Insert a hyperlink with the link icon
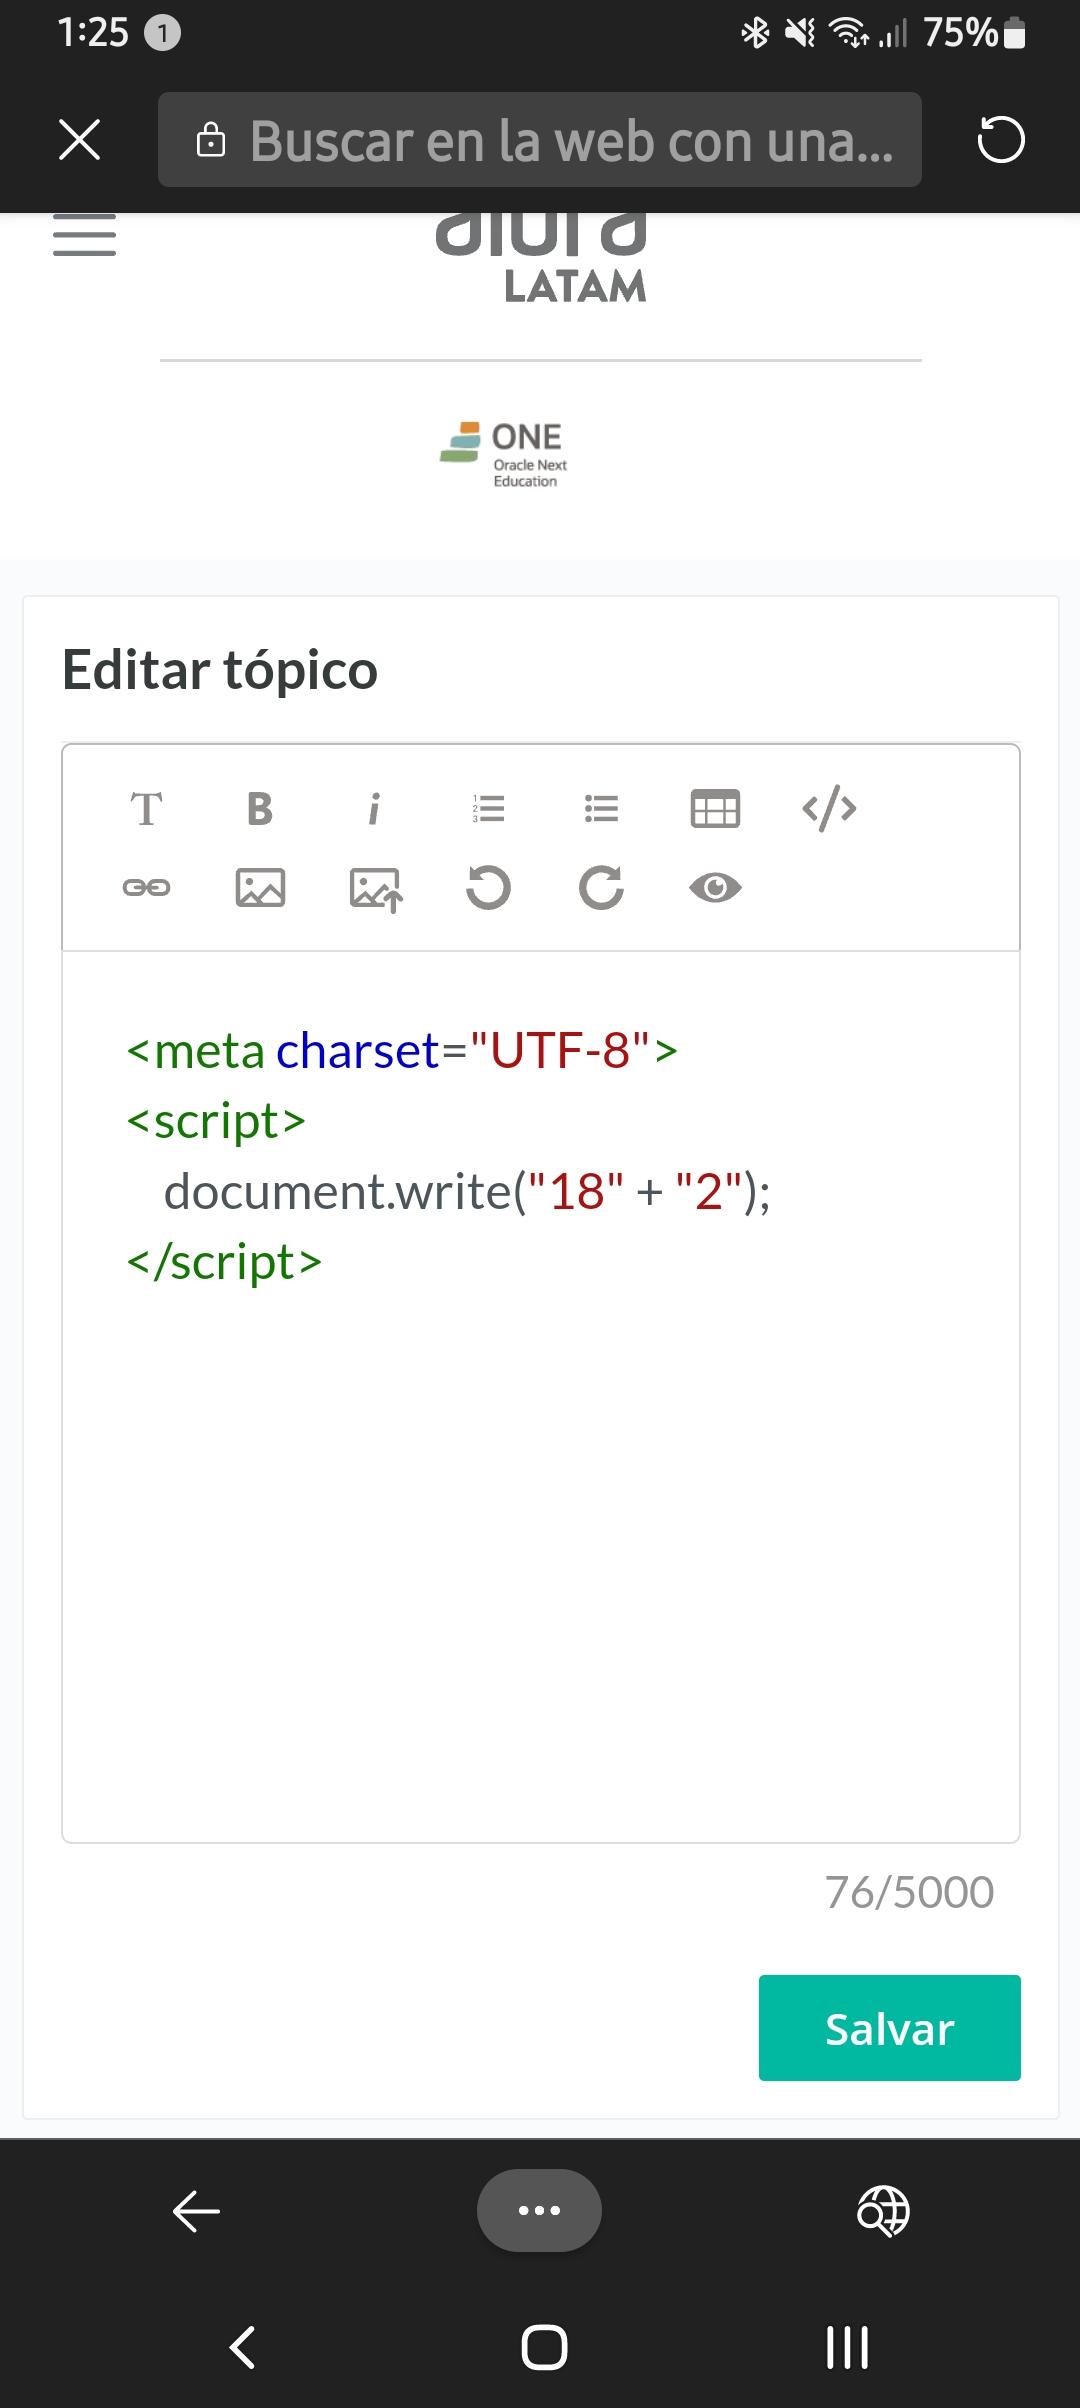 tap(147, 888)
